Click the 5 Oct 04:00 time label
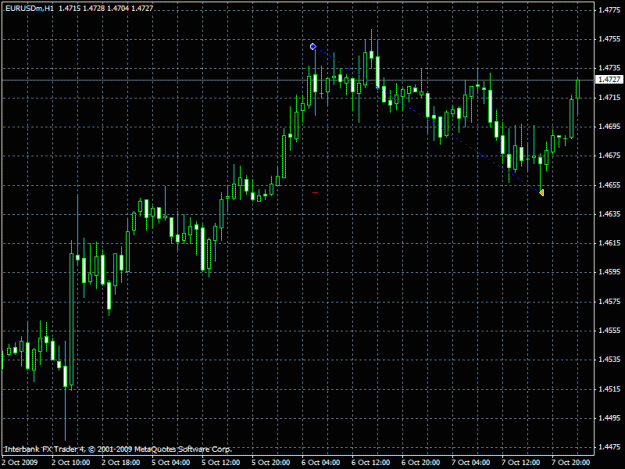625x469 pixels. coord(171,463)
